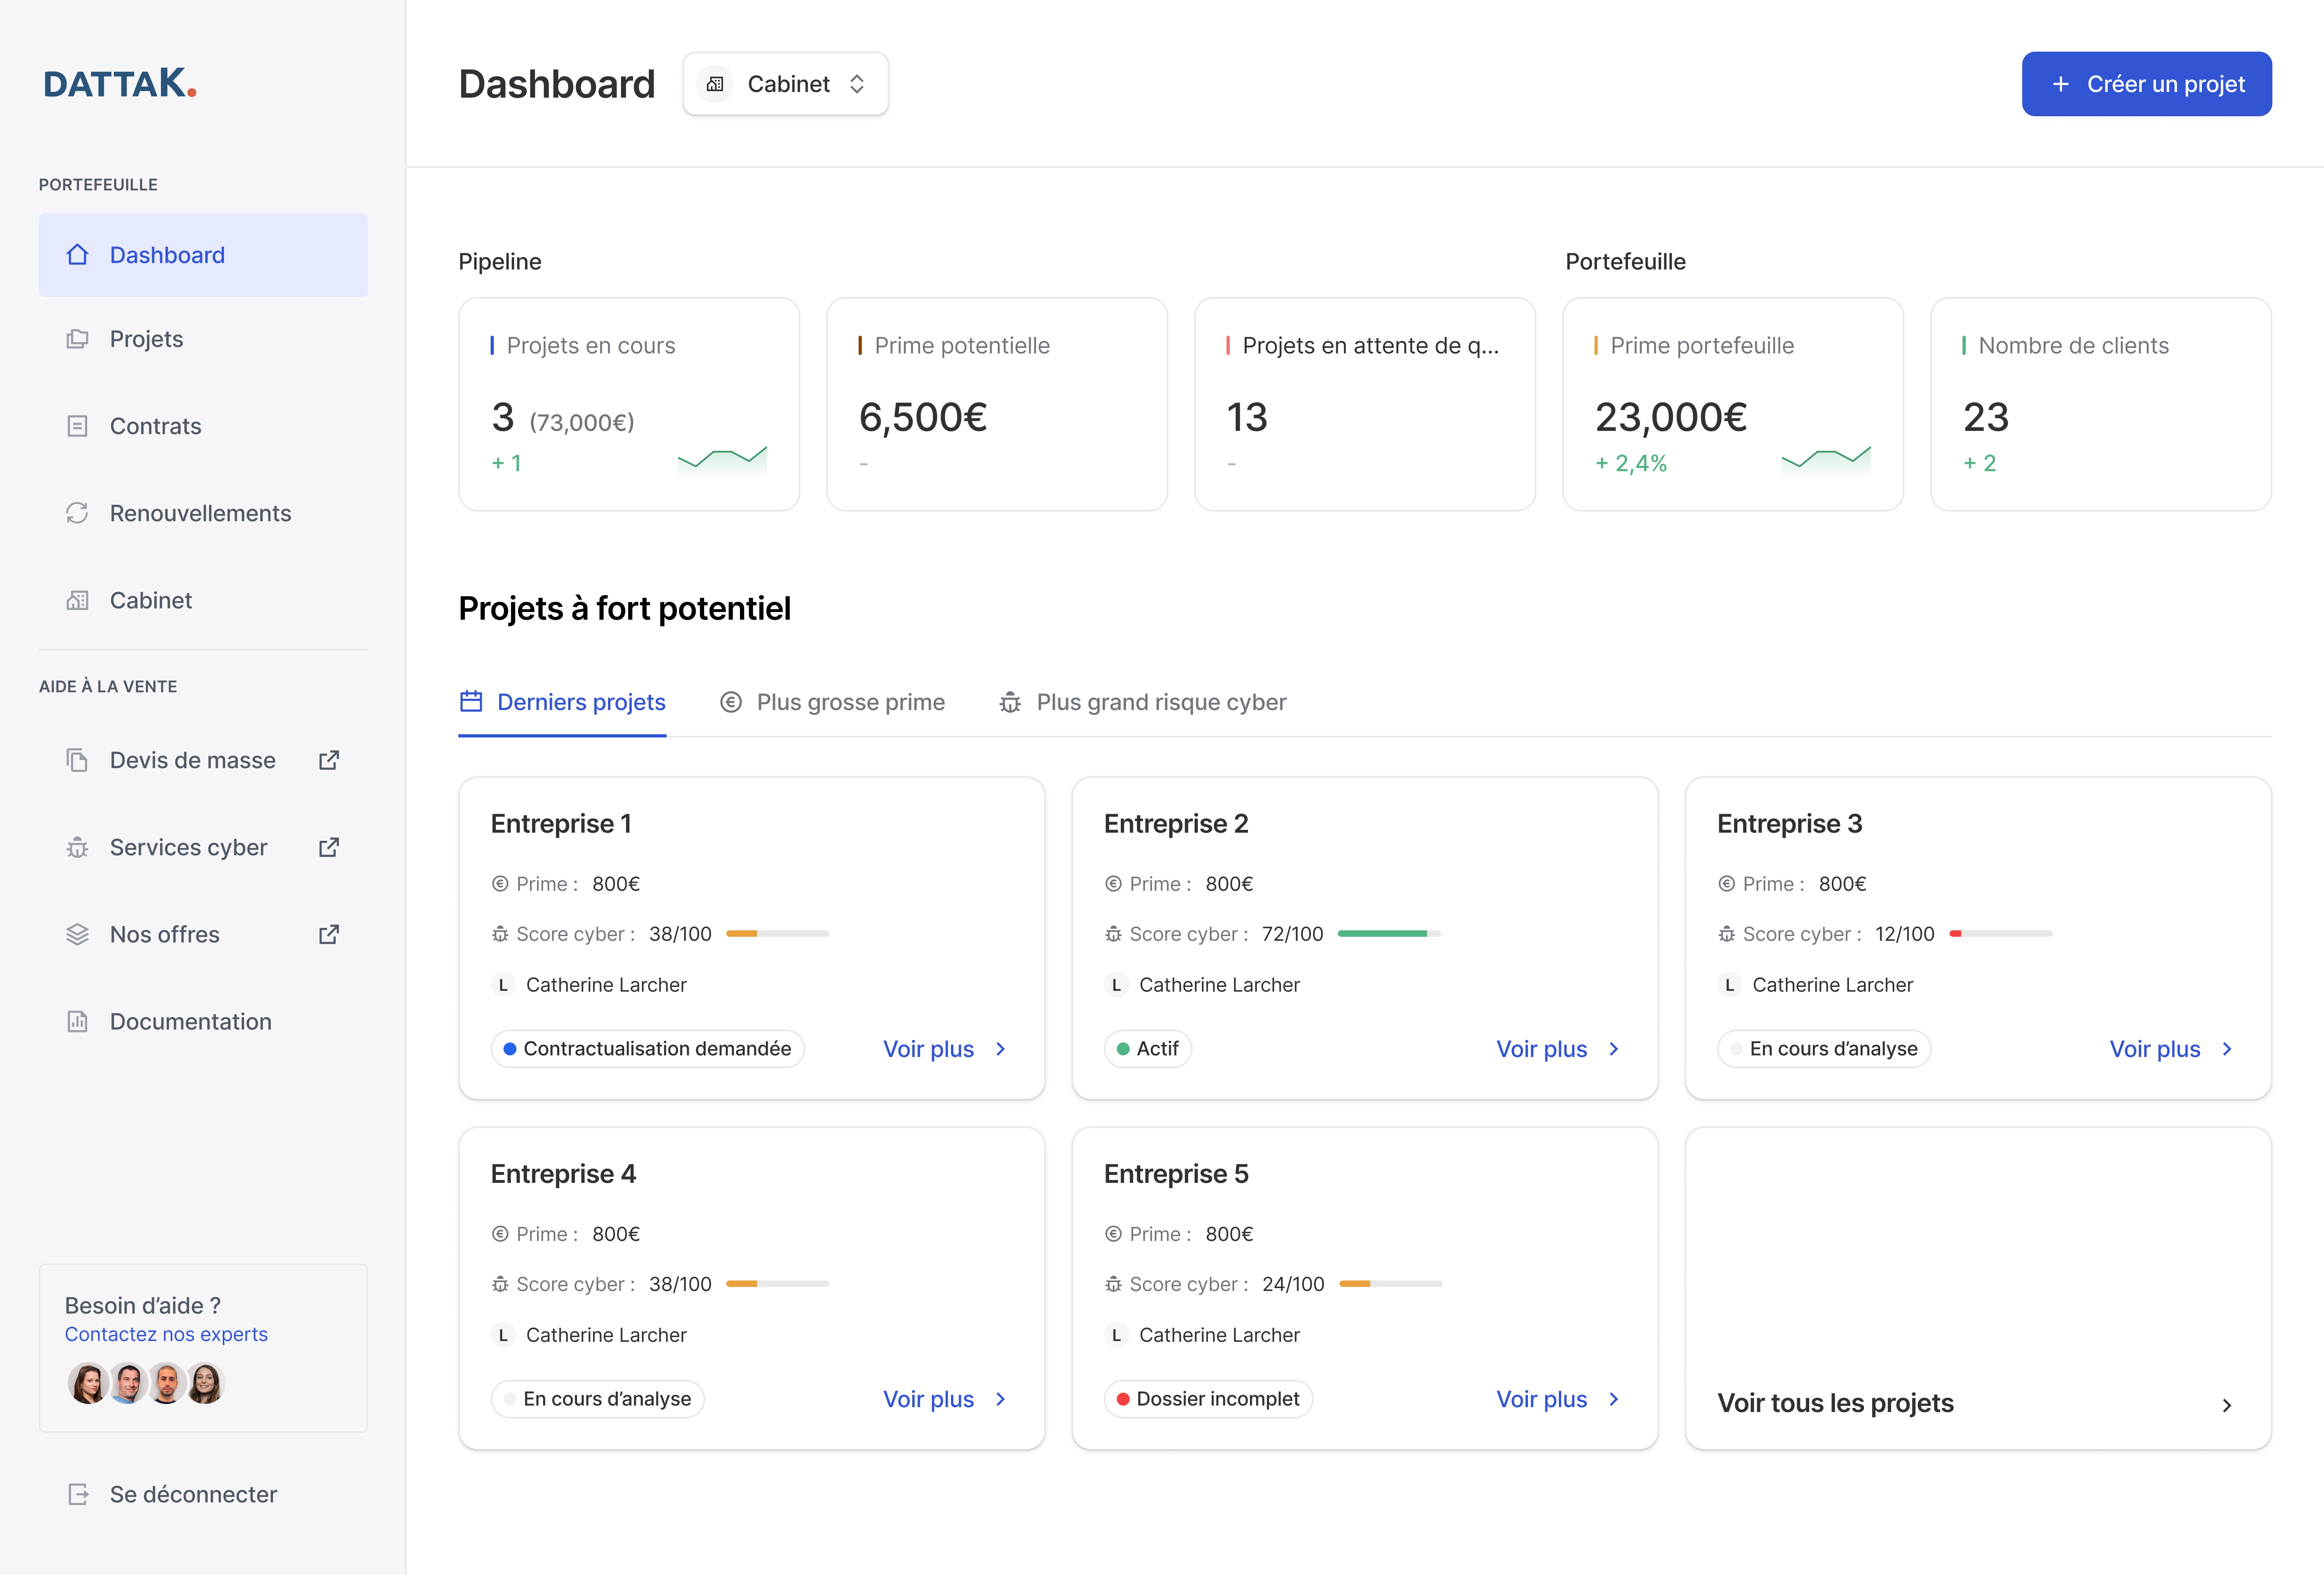Open the sidebar Cabinet menu item

(x=203, y=600)
